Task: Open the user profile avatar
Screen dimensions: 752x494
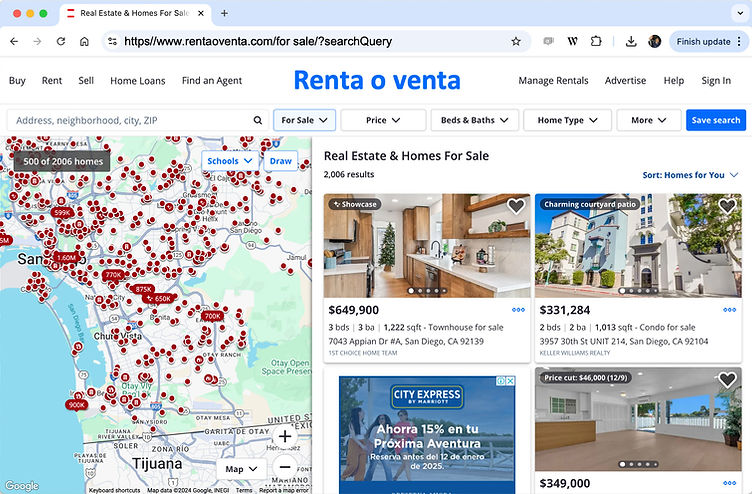Action: 655,42
